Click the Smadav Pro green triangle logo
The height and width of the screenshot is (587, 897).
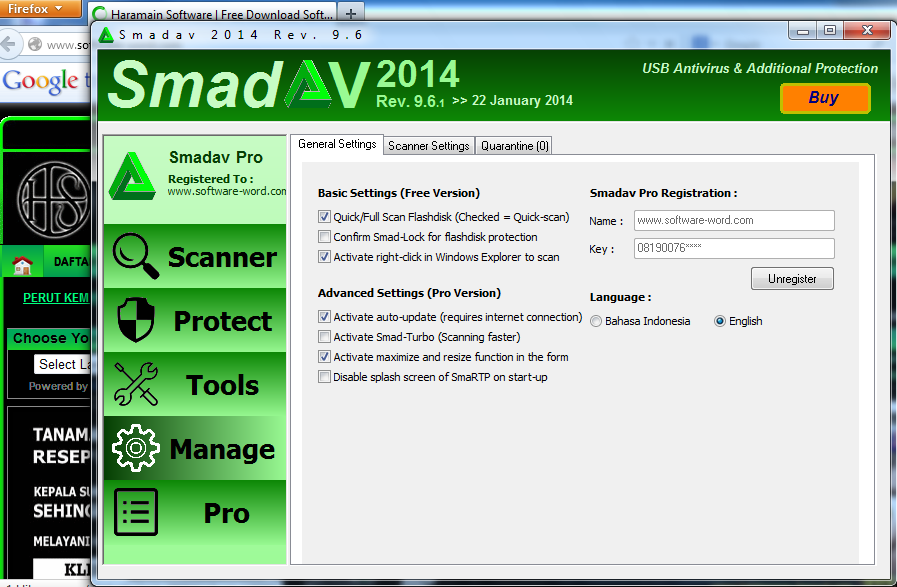[x=132, y=176]
